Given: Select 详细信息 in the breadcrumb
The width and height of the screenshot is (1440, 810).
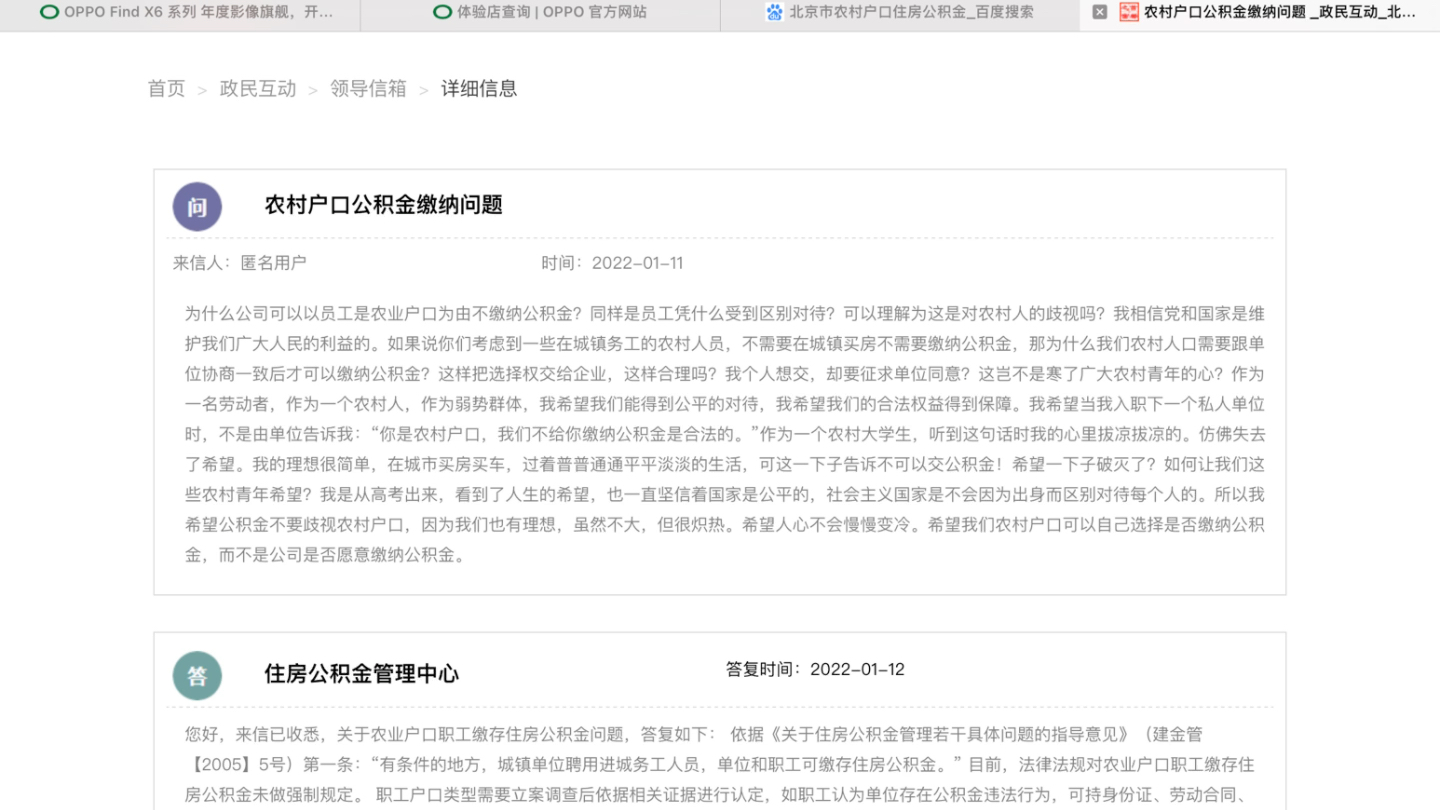Looking at the screenshot, I should (477, 89).
